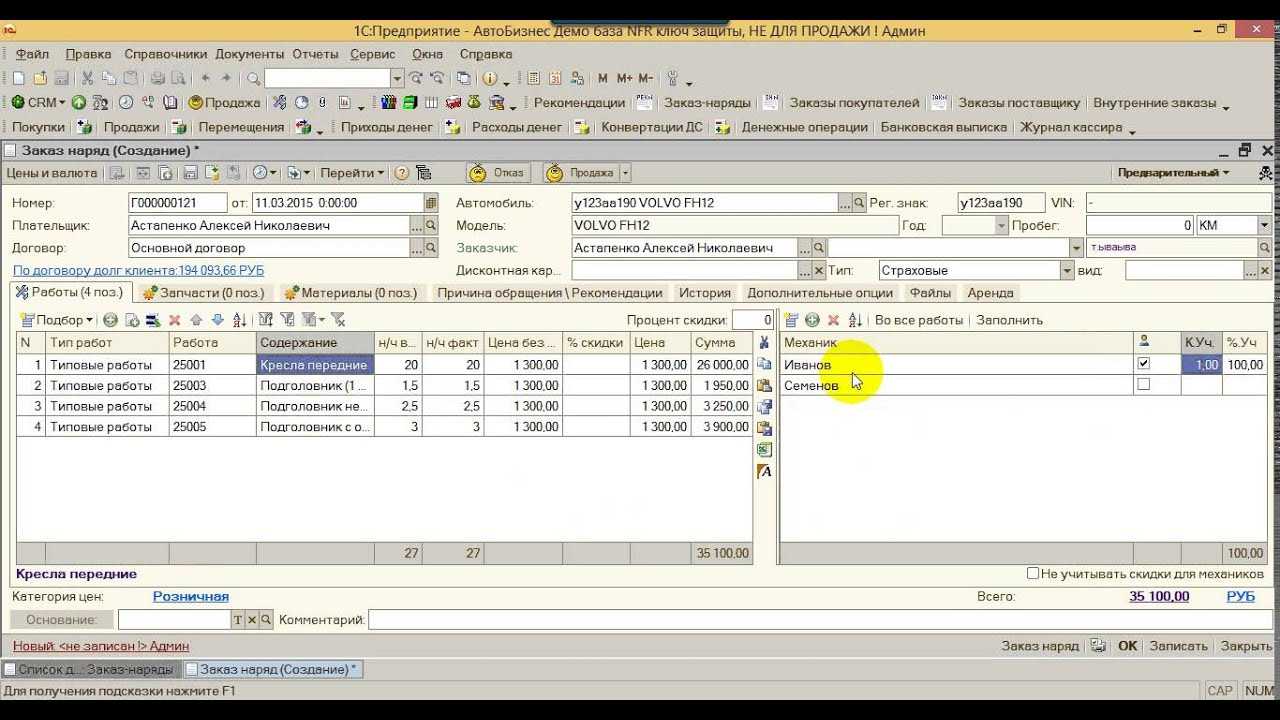Open the Справочники menu
Viewport: 1280px width, 720px height.
pos(165,54)
